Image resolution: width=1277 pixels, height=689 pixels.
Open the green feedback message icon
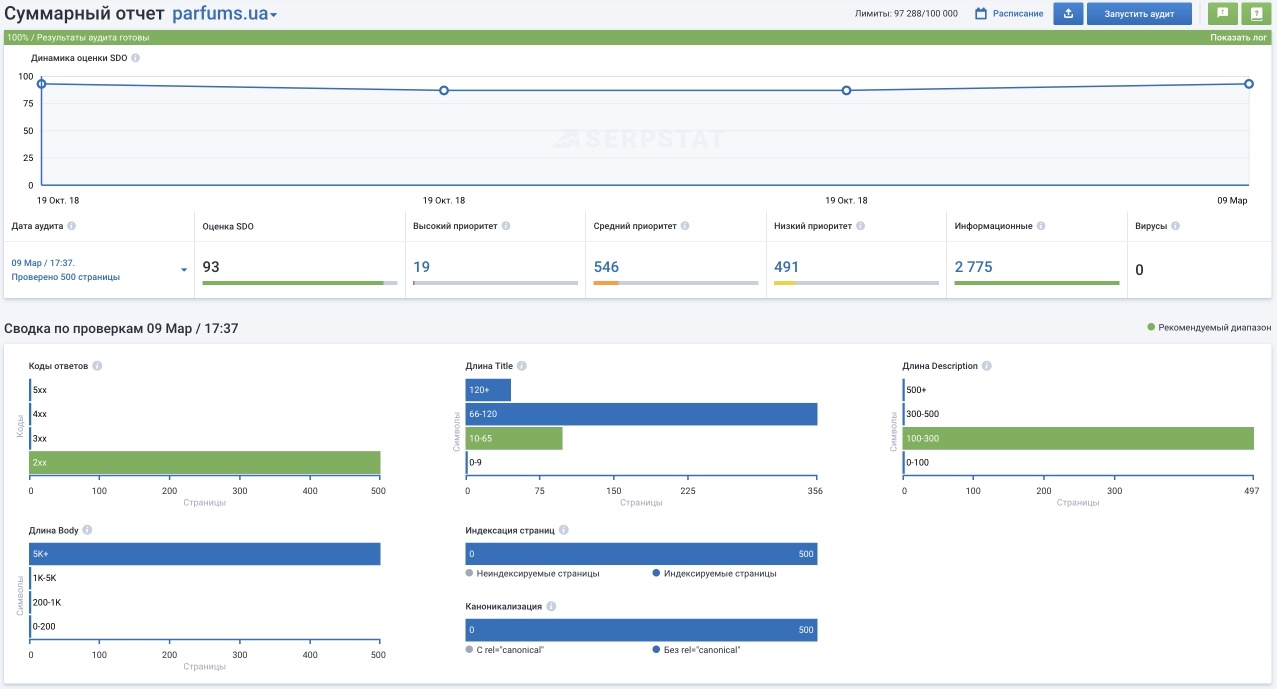(1222, 13)
